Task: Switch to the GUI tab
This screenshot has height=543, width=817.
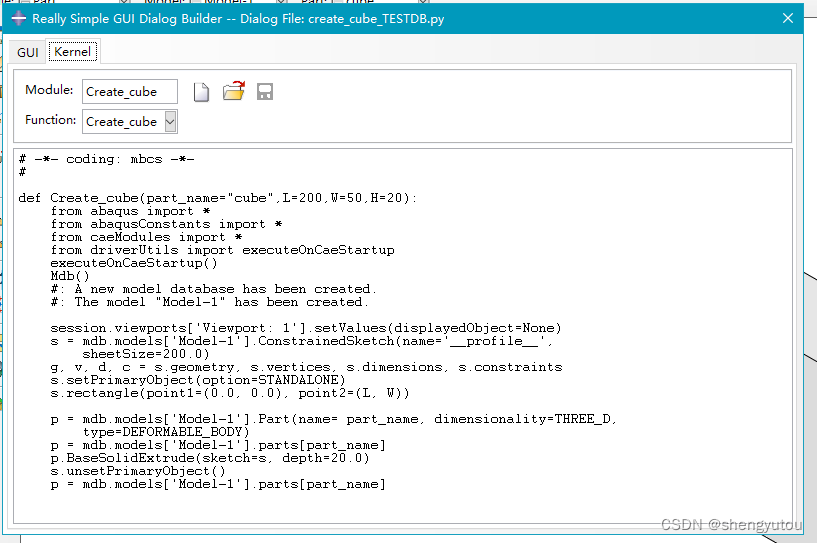Action: click(27, 52)
